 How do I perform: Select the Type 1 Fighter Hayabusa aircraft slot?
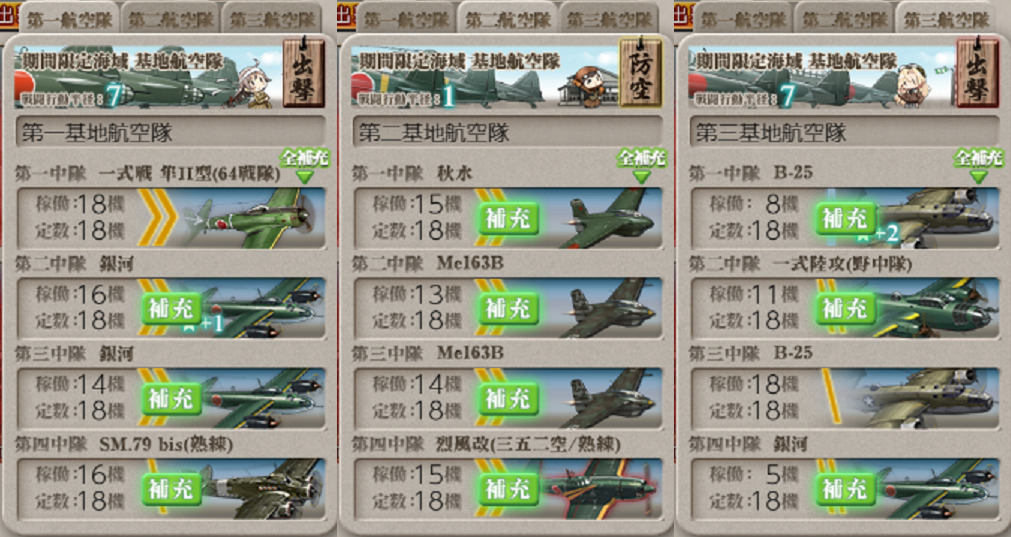point(171,217)
